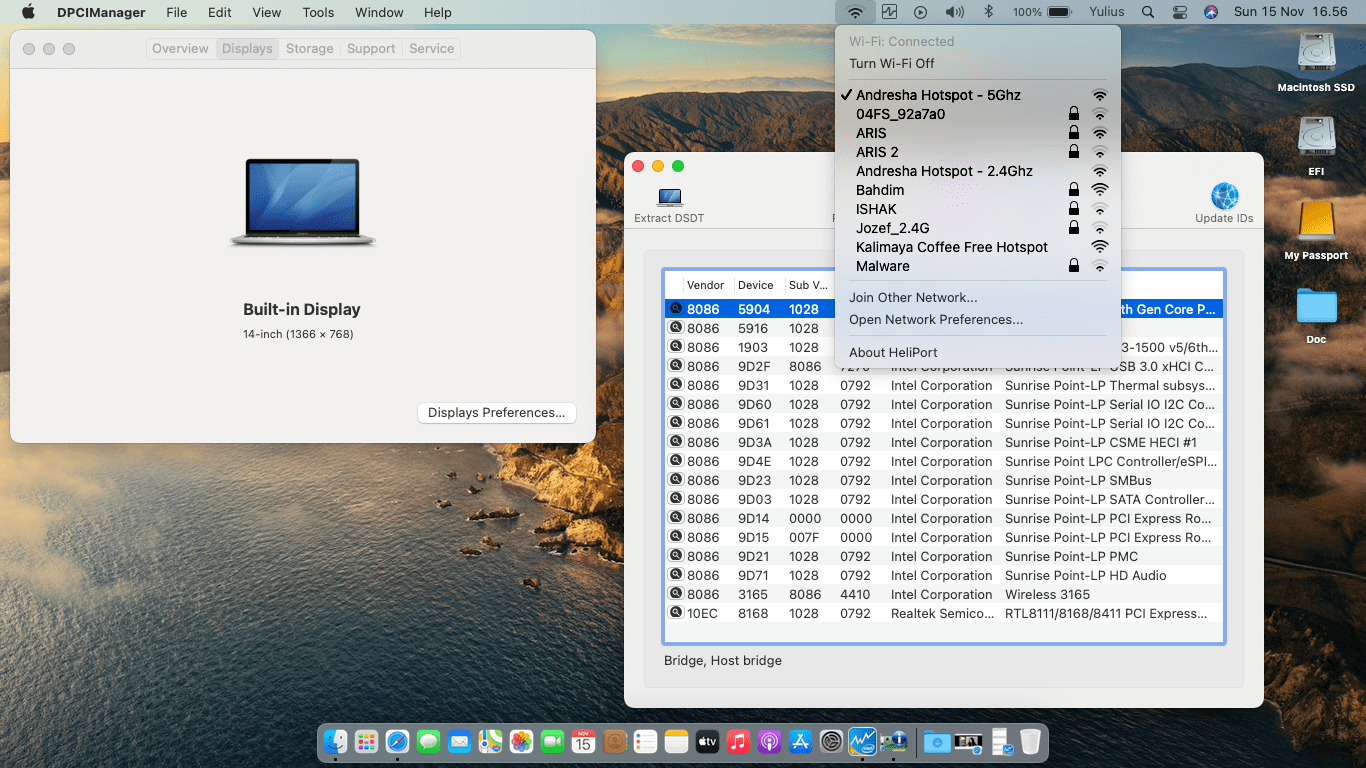This screenshot has width=1366, height=768.
Task: Select Andresha Hotspot - 2.4Ghz network
Action: pyautogui.click(x=944, y=171)
